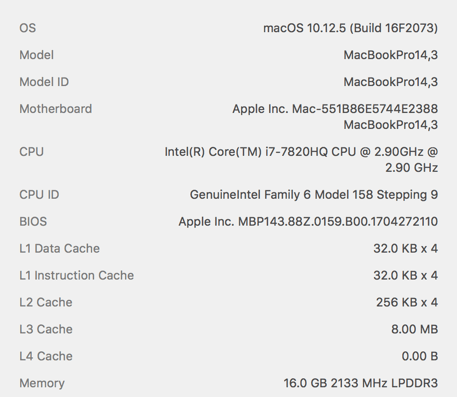Click the Model ID label
This screenshot has height=397, width=457.
tap(44, 82)
